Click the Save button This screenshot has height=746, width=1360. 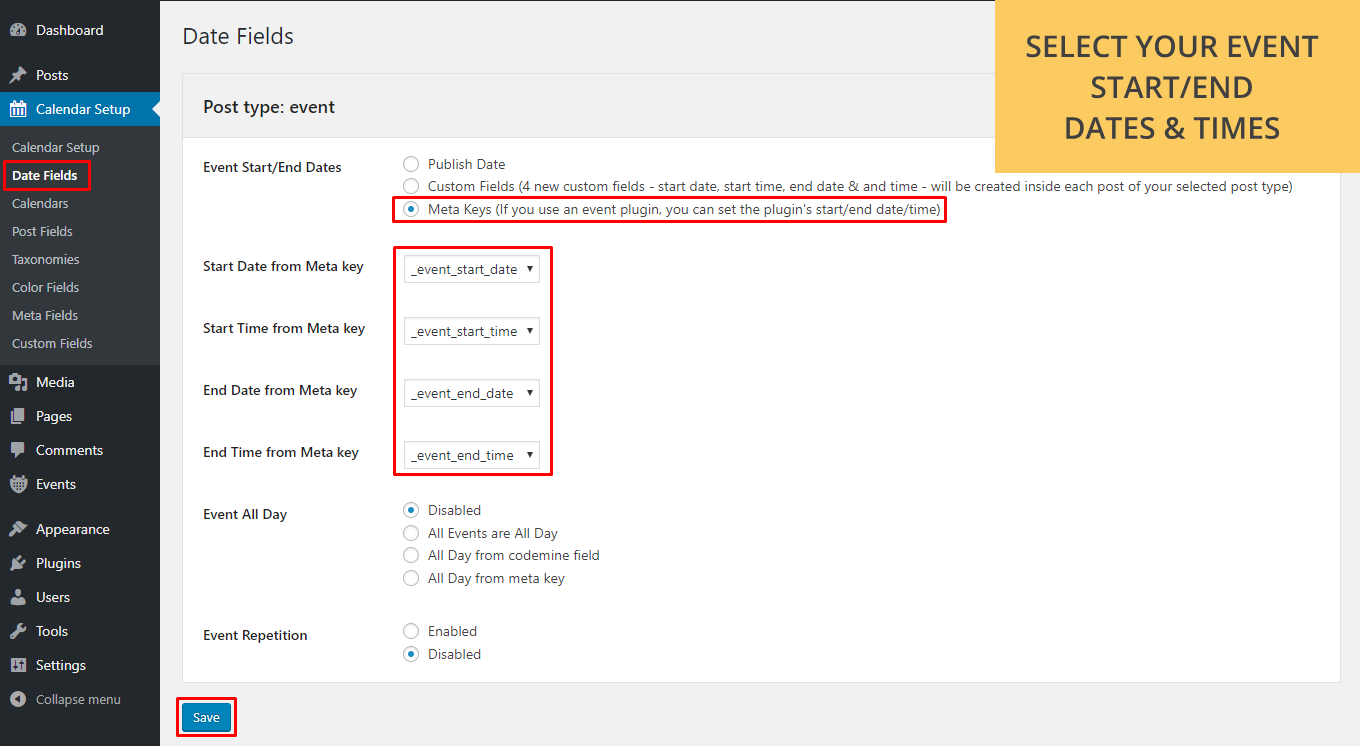206,717
